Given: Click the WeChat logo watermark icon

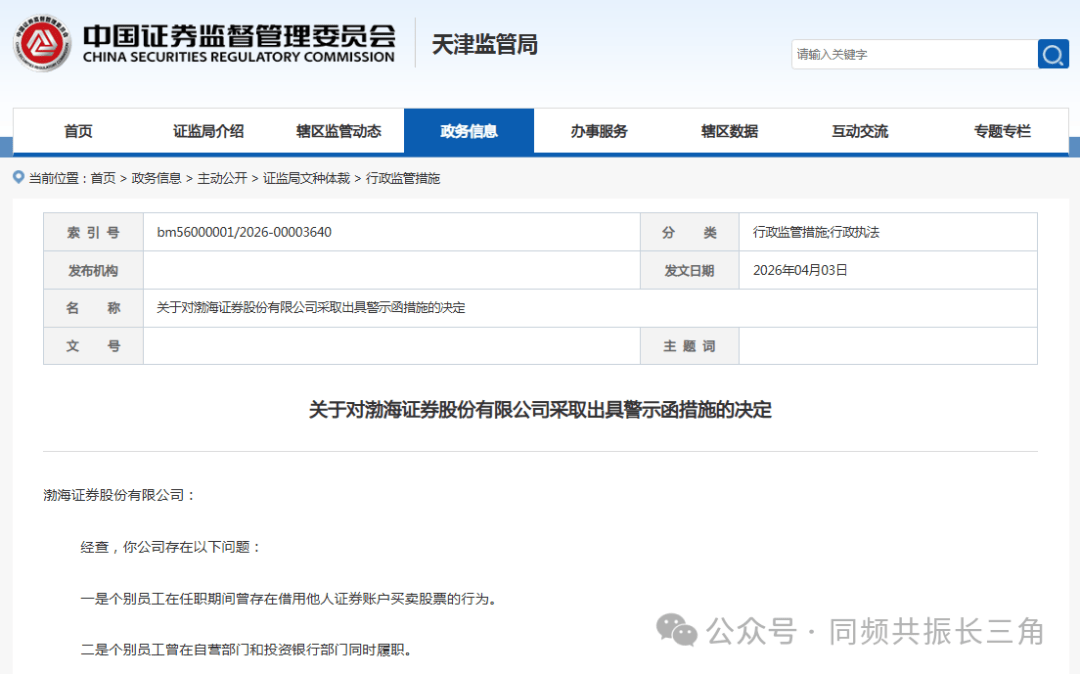Looking at the screenshot, I should [677, 630].
